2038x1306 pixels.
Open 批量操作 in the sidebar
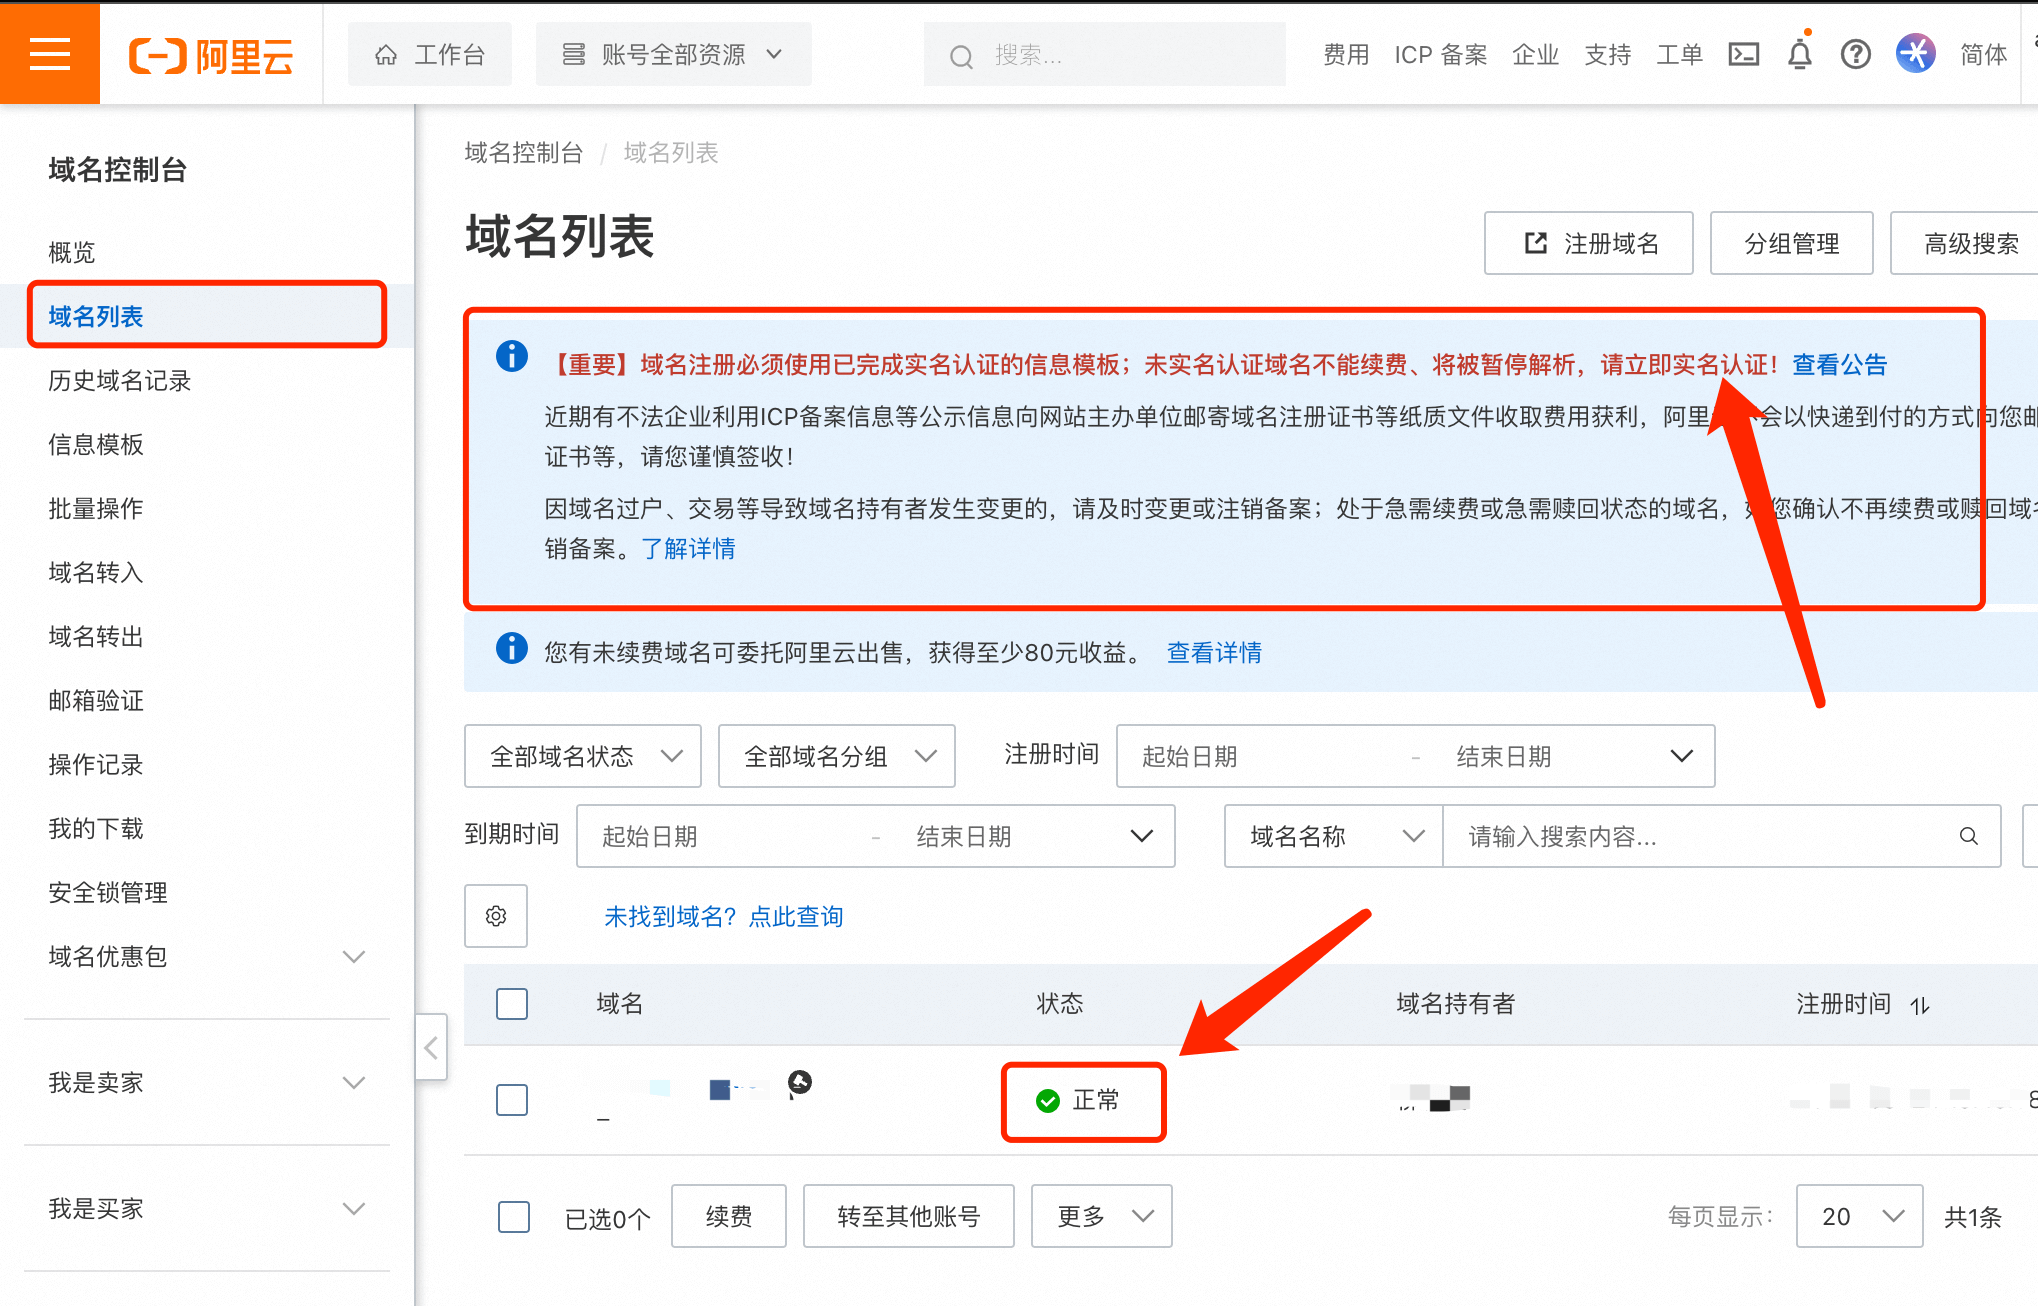pos(96,508)
